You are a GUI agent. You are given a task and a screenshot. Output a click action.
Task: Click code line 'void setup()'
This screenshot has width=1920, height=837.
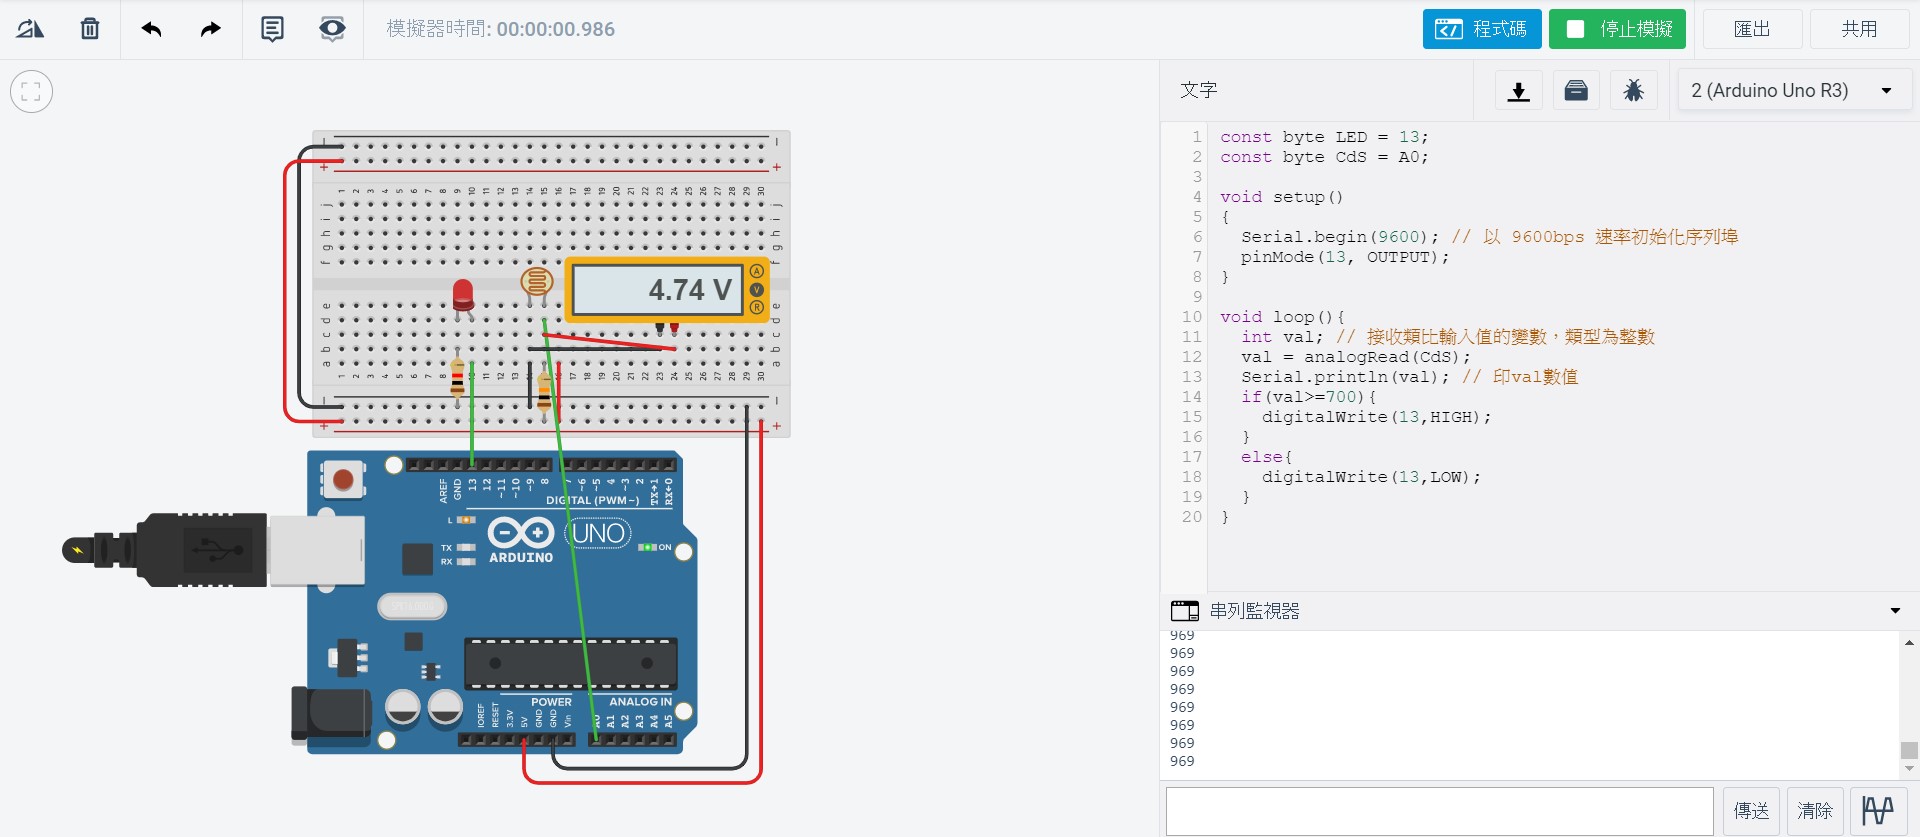click(1281, 197)
